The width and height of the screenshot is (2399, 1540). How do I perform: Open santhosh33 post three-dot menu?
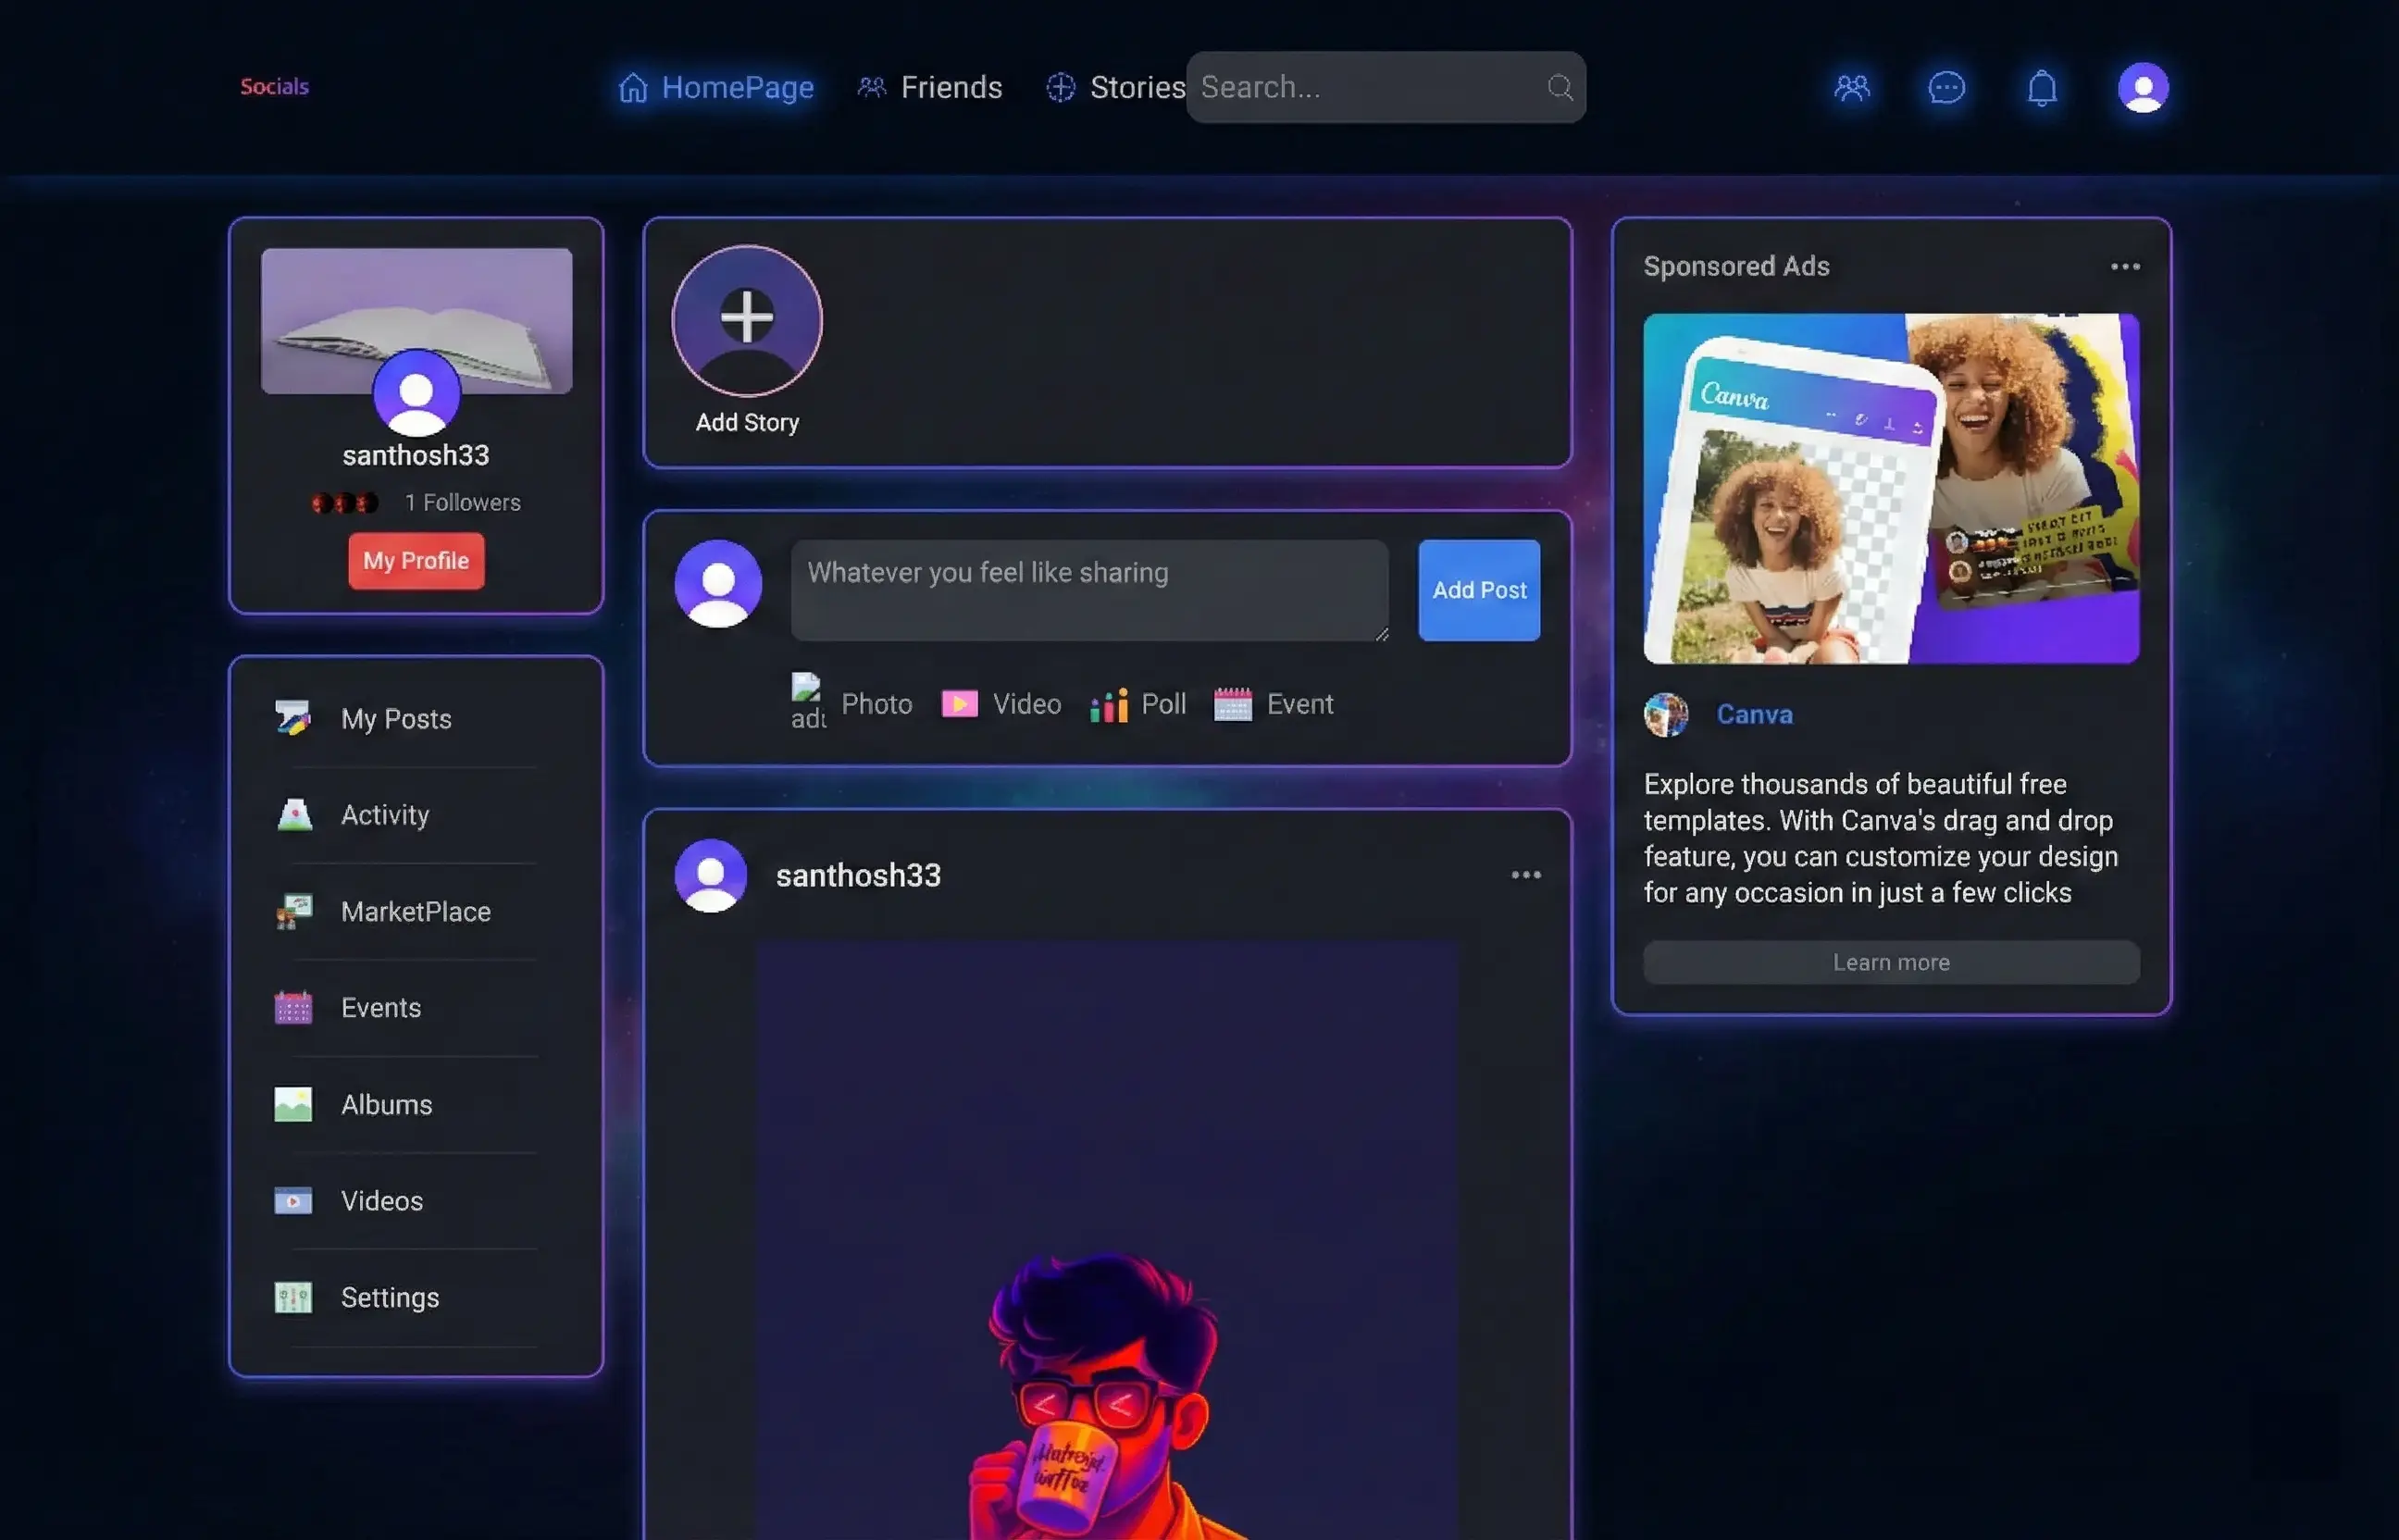click(x=1525, y=875)
